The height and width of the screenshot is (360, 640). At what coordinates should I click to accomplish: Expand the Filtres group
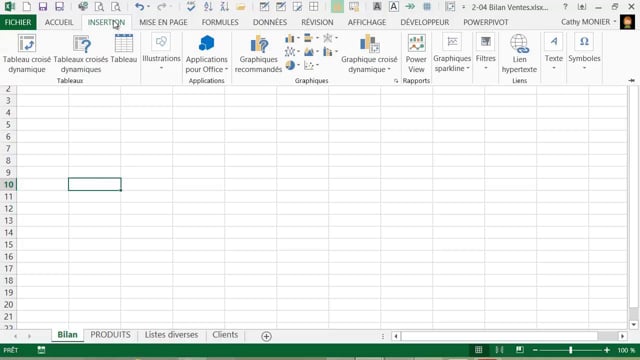click(485, 53)
